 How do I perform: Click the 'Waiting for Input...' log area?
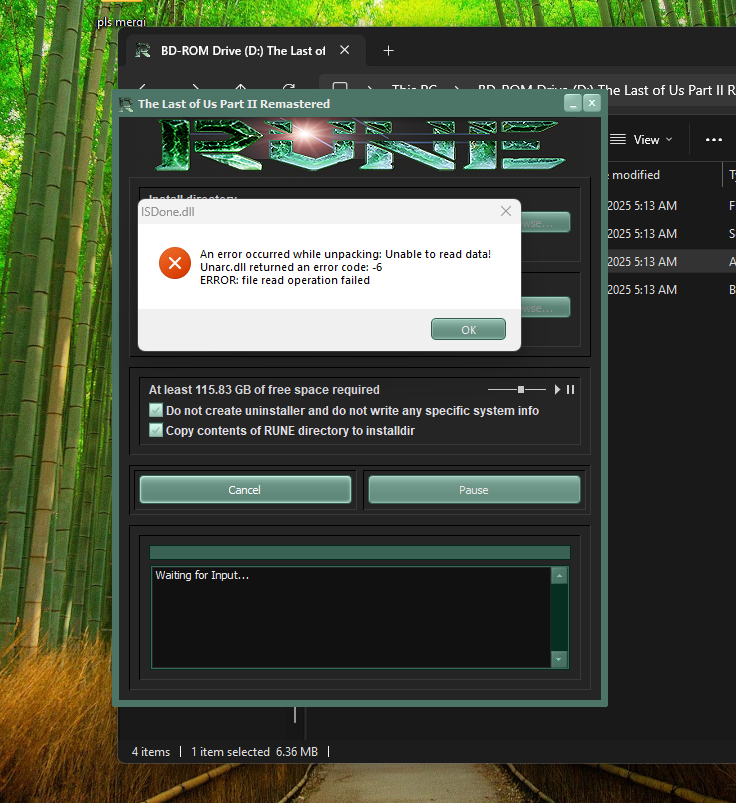coord(351,617)
